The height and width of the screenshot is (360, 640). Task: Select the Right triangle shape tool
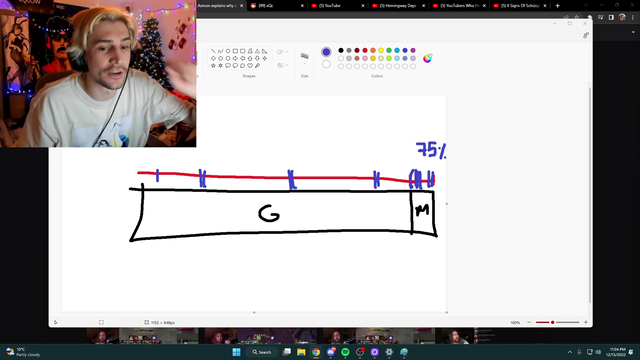click(264, 51)
